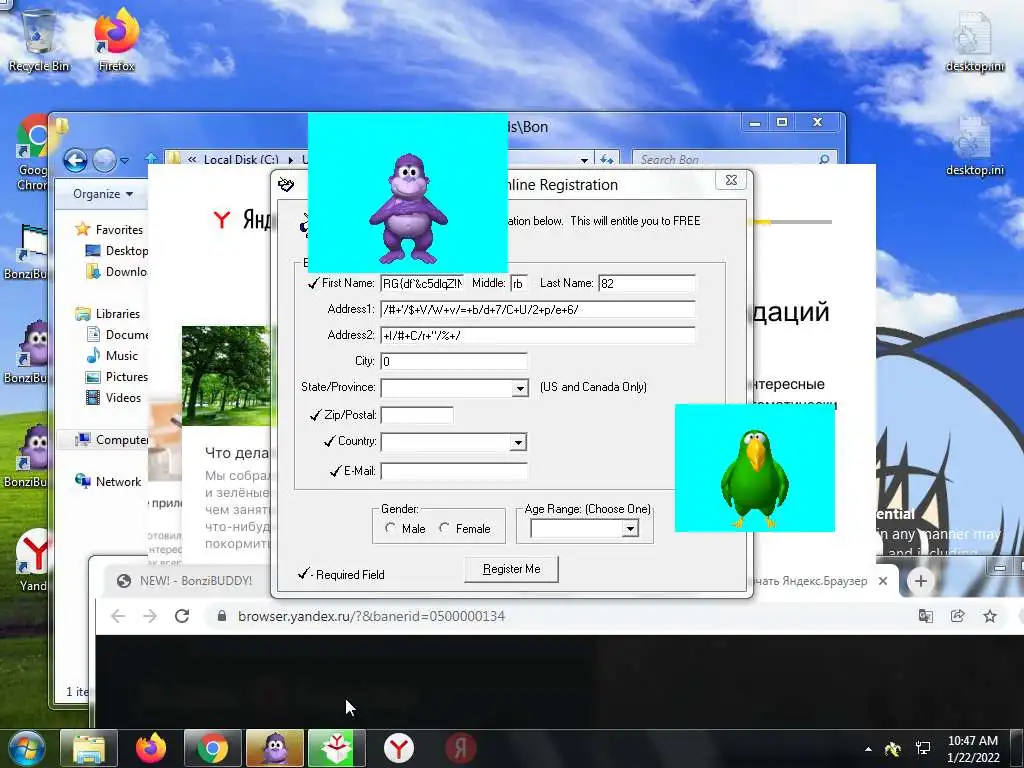Screen dimensions: 1024x768
Task: Select Pictures in the Explorer sidebar
Action: (118, 377)
